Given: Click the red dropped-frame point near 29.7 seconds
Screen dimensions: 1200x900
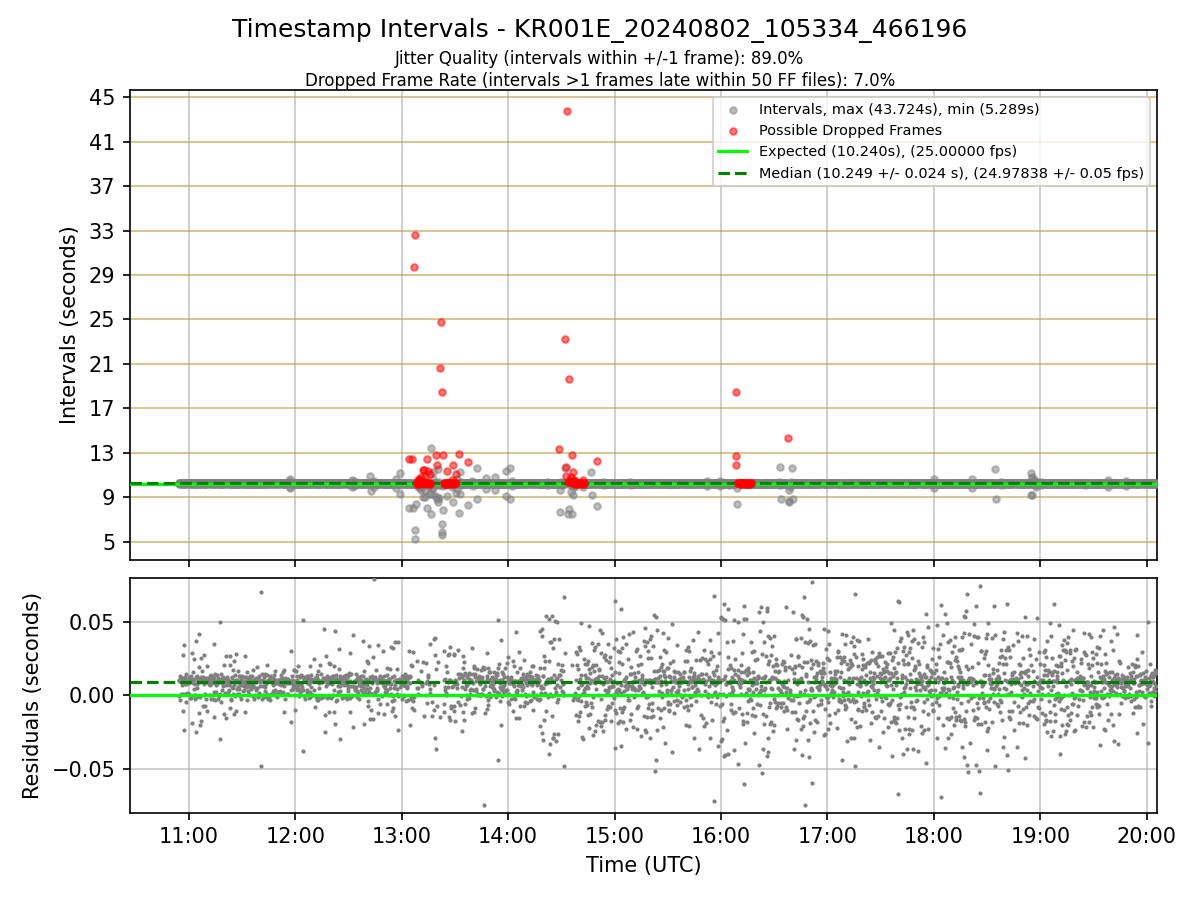Looking at the screenshot, I should (x=414, y=267).
